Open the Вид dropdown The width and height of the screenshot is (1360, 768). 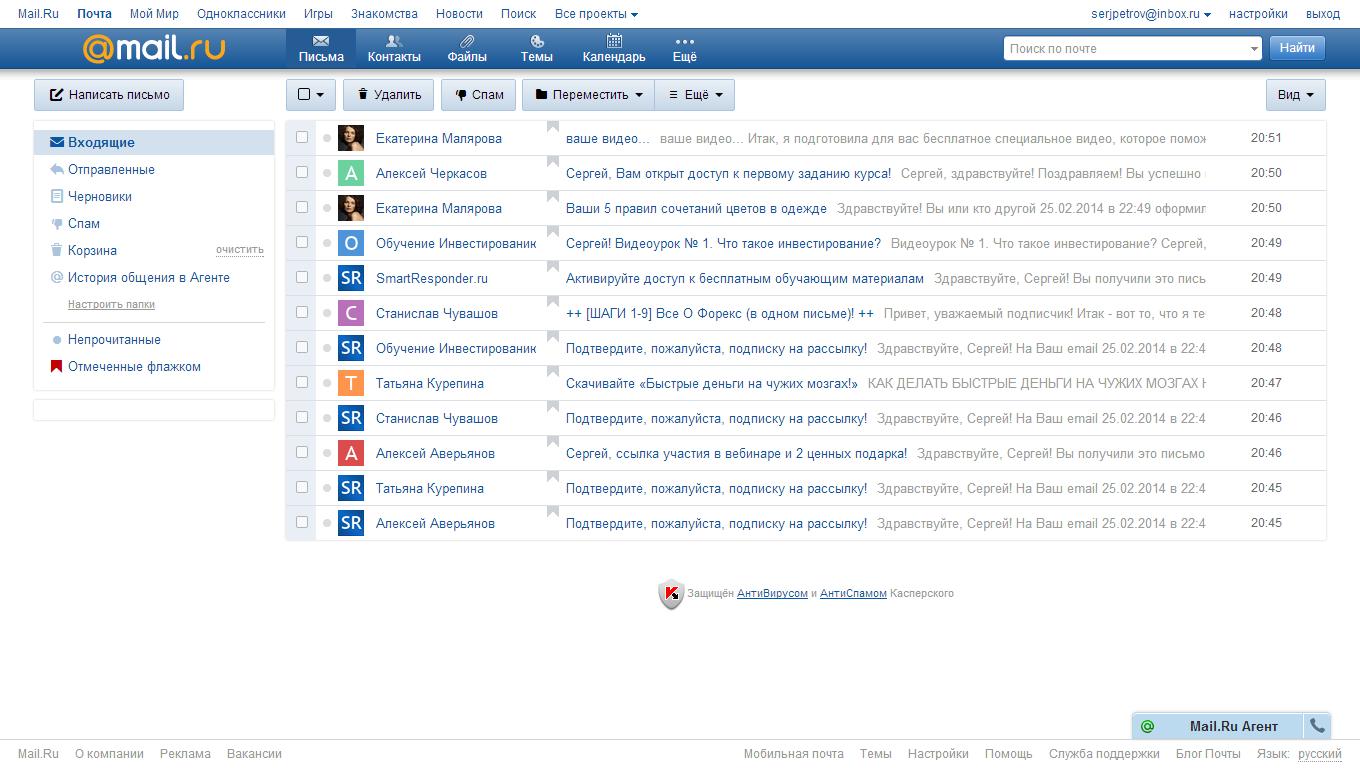coord(1296,95)
